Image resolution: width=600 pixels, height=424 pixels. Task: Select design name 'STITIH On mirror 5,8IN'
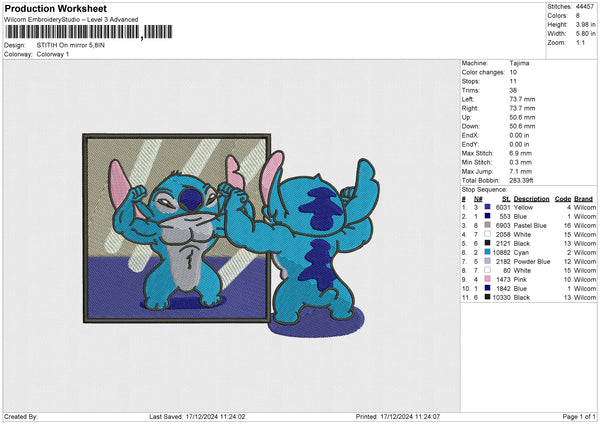[70, 45]
